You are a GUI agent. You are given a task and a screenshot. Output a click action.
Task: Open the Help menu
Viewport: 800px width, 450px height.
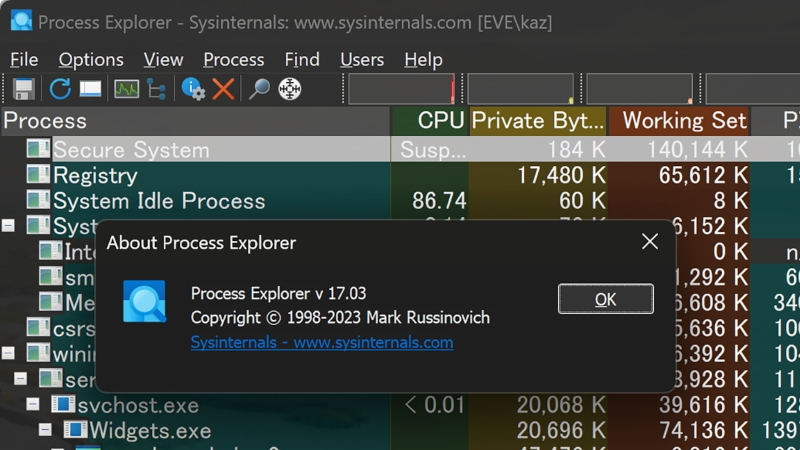(x=423, y=60)
